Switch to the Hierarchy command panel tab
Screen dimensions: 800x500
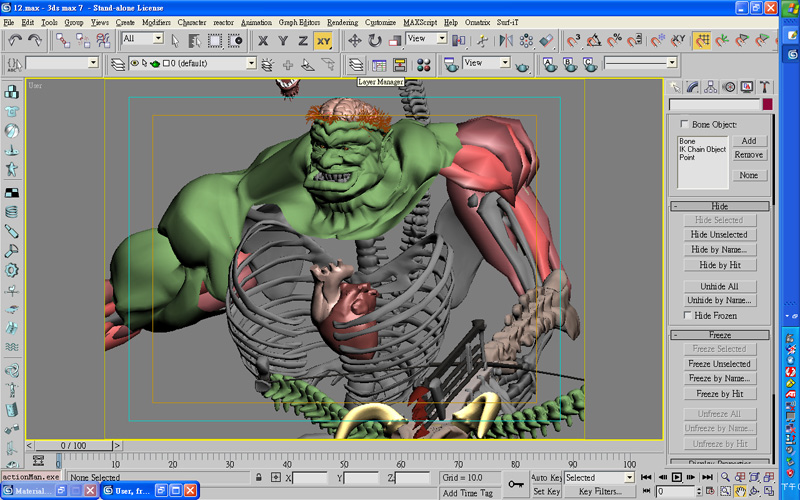point(710,87)
